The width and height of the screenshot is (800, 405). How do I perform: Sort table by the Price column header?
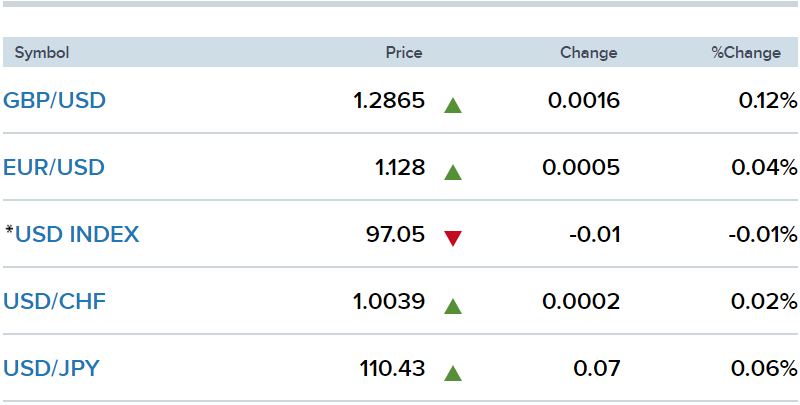pyautogui.click(x=404, y=53)
